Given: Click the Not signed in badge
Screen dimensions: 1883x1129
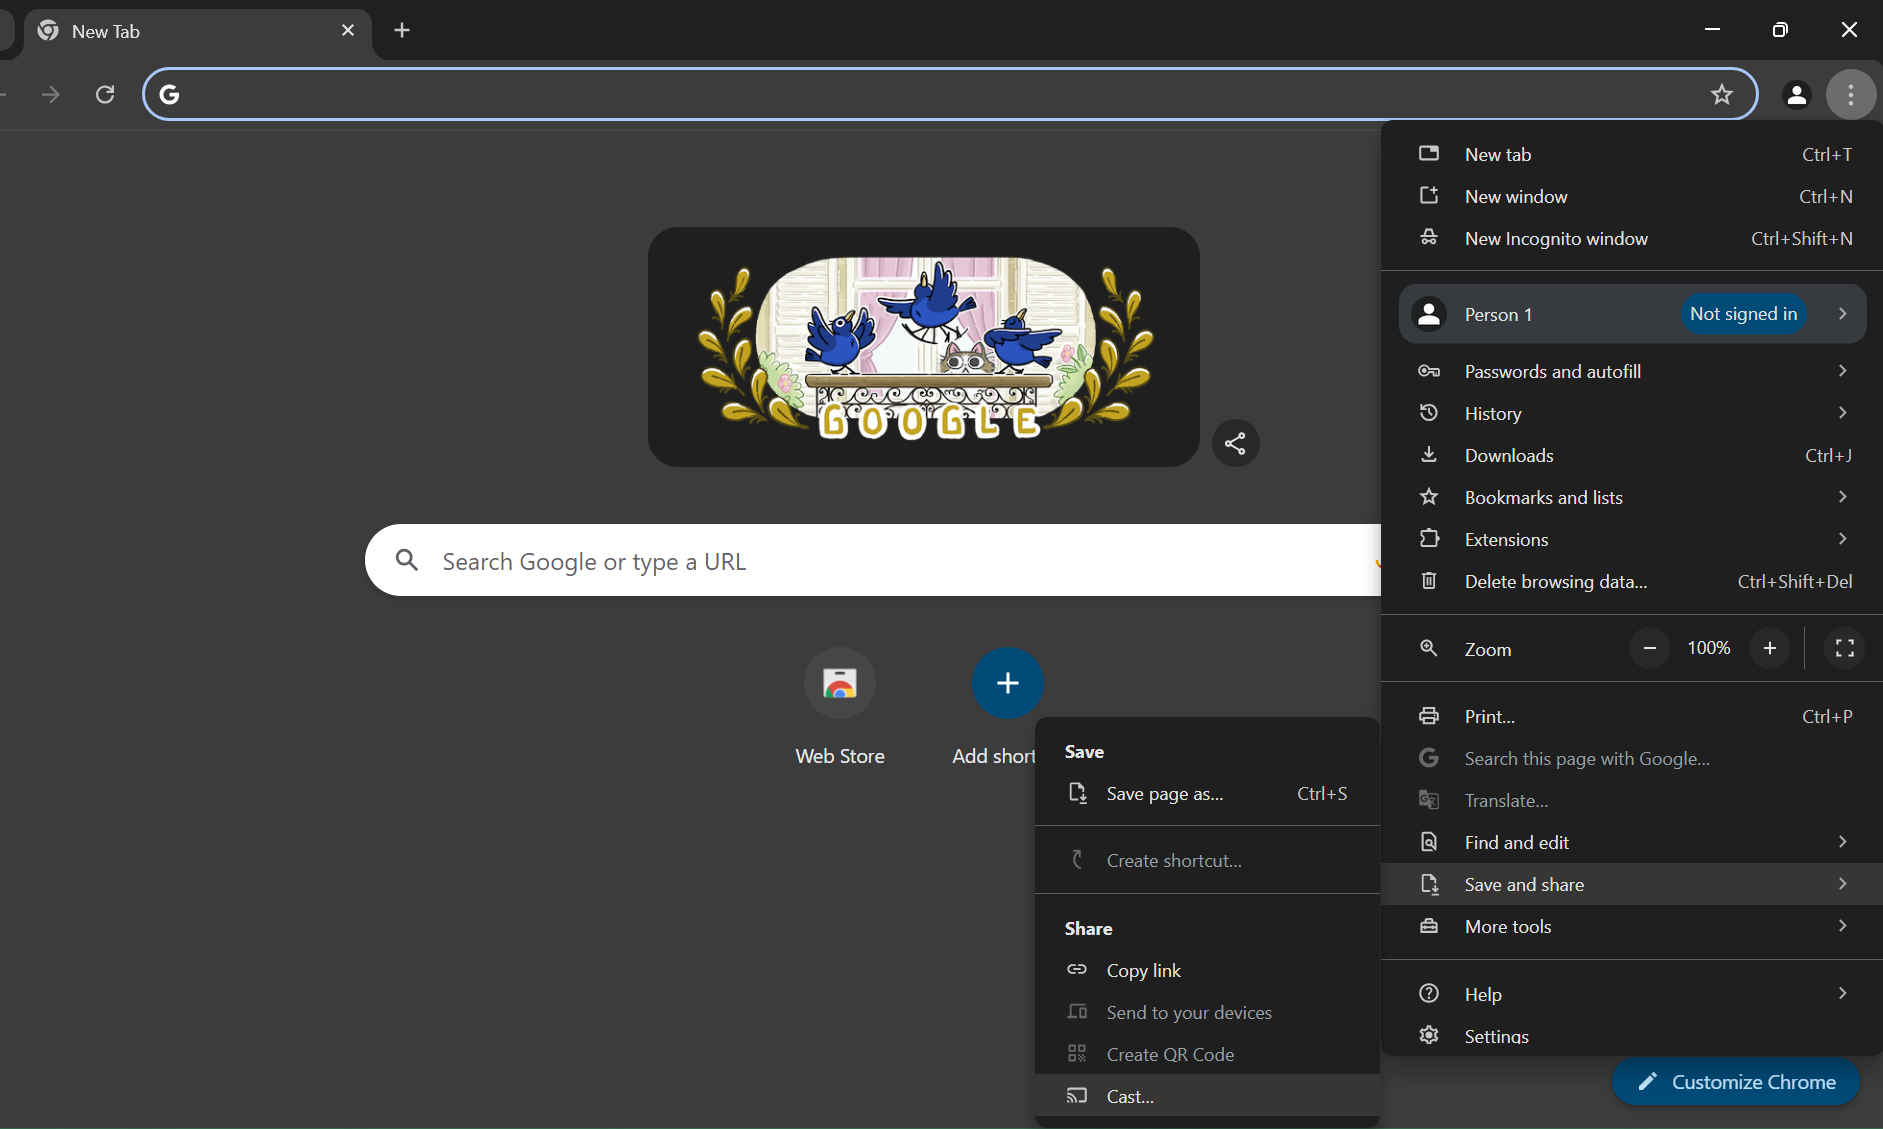Looking at the screenshot, I should tap(1743, 314).
